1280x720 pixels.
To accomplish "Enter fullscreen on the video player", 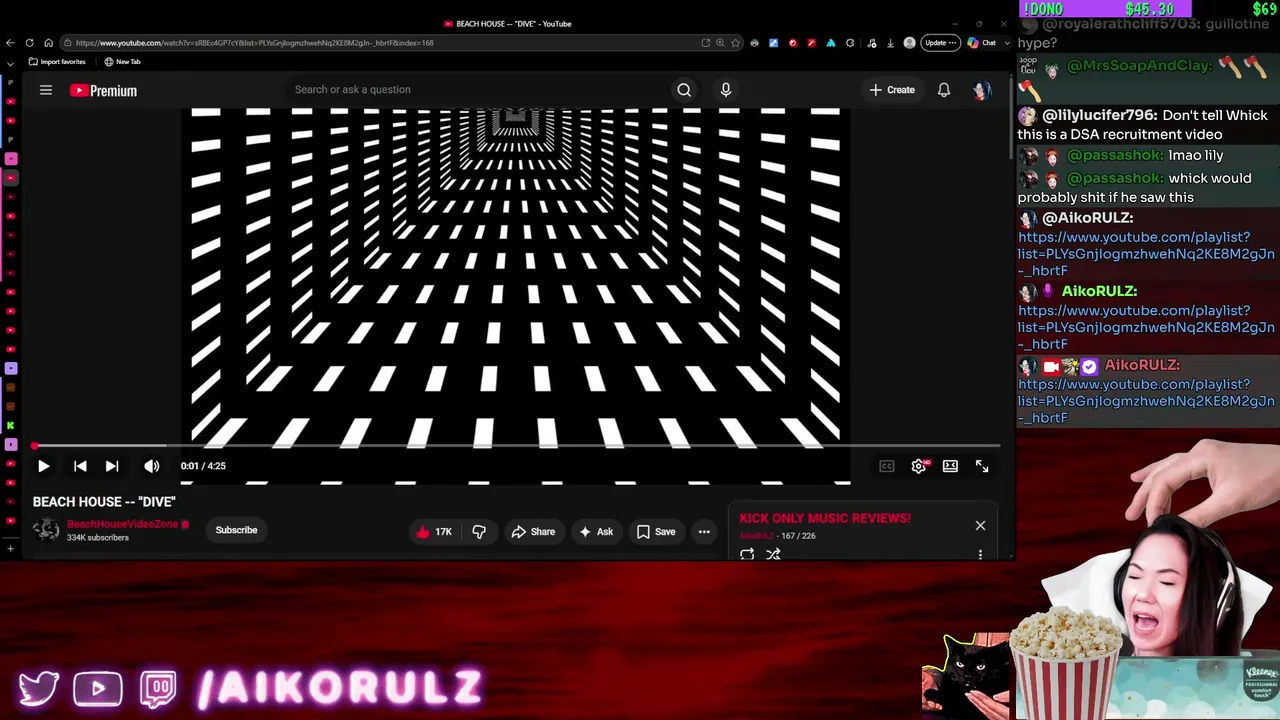I will tap(982, 466).
